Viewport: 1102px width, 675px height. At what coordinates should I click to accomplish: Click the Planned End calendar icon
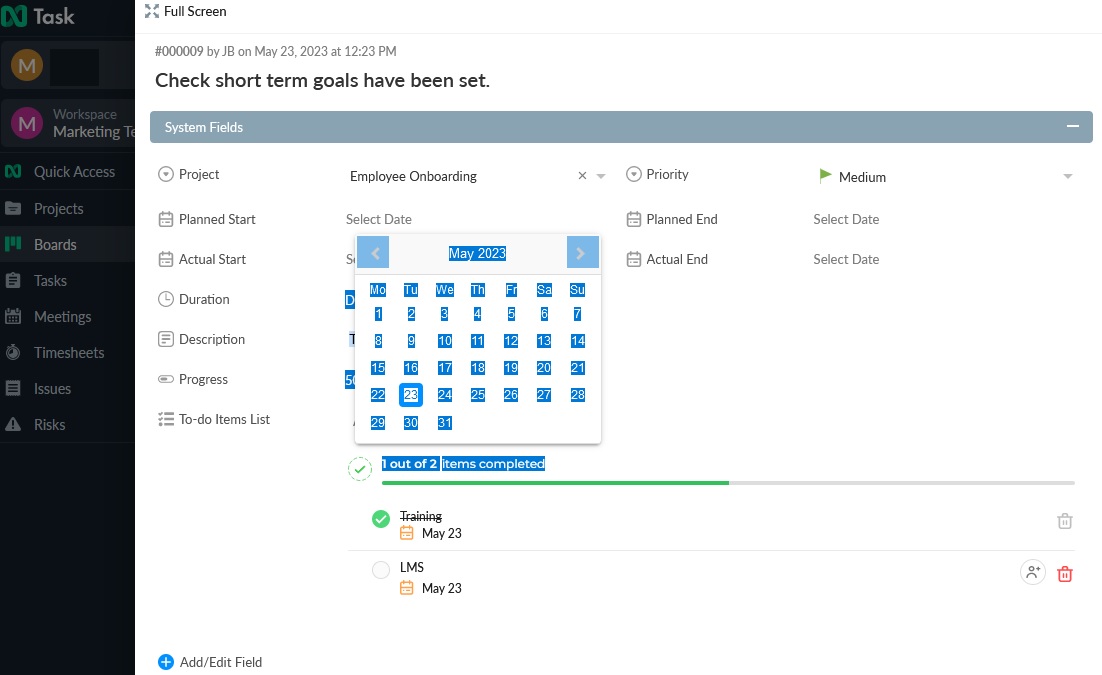tap(634, 219)
